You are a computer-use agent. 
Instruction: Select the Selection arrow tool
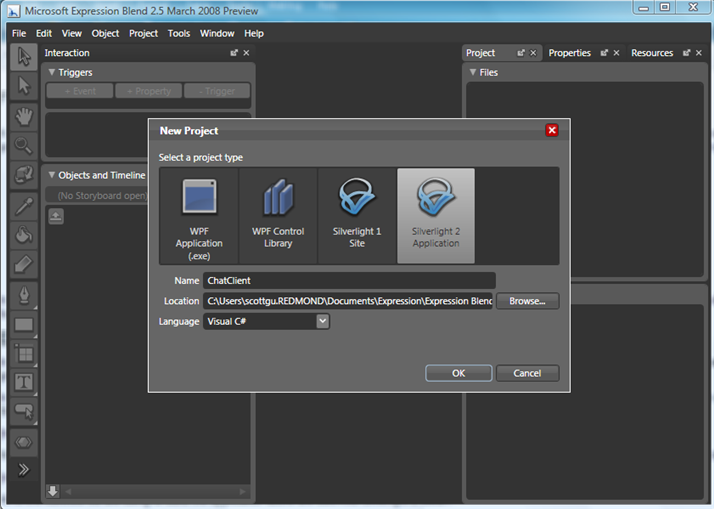pyautogui.click(x=24, y=58)
